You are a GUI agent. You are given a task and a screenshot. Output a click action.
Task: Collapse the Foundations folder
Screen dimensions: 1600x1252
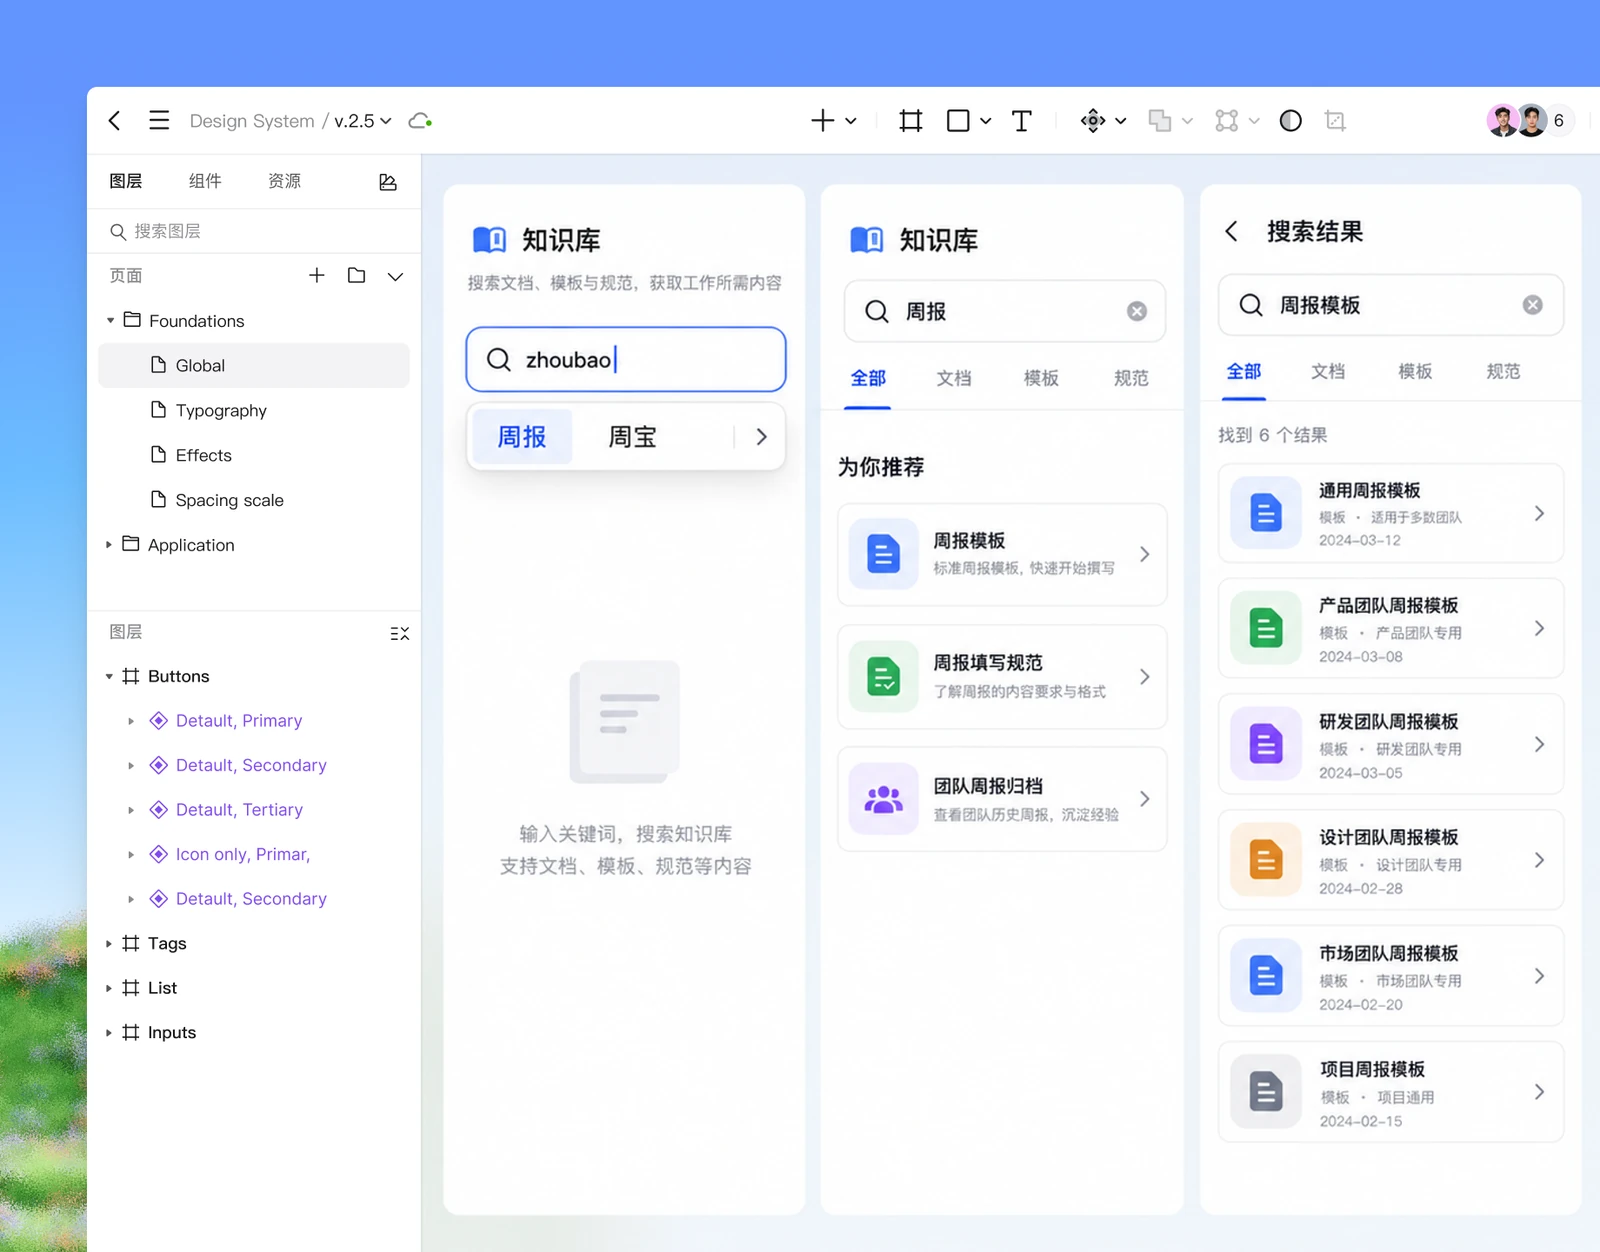point(110,321)
